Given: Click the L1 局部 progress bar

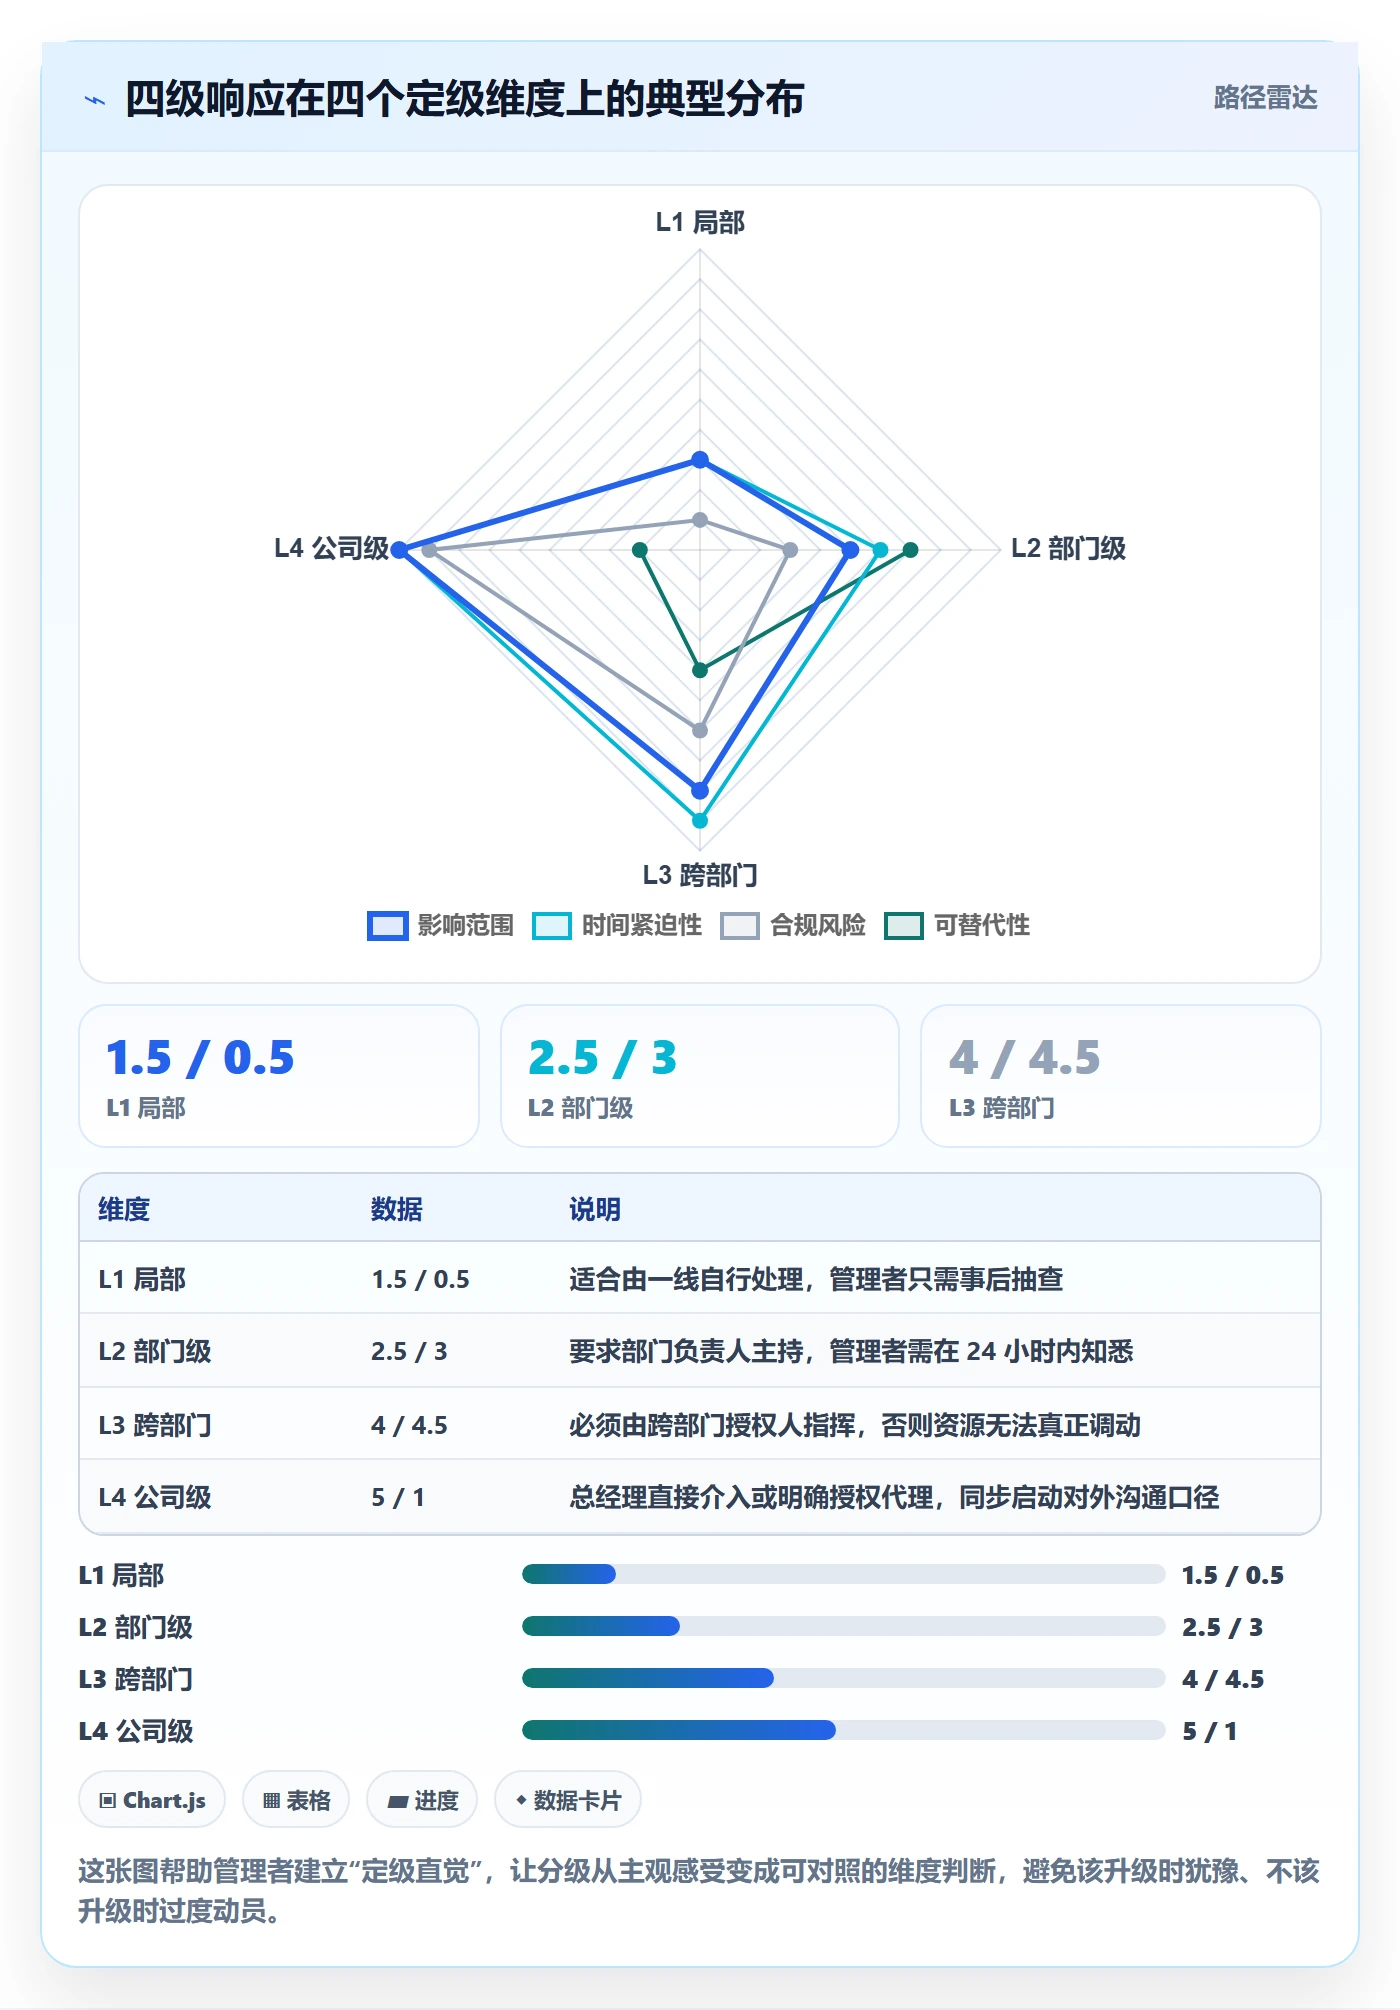Looking at the screenshot, I should [x=843, y=1574].
